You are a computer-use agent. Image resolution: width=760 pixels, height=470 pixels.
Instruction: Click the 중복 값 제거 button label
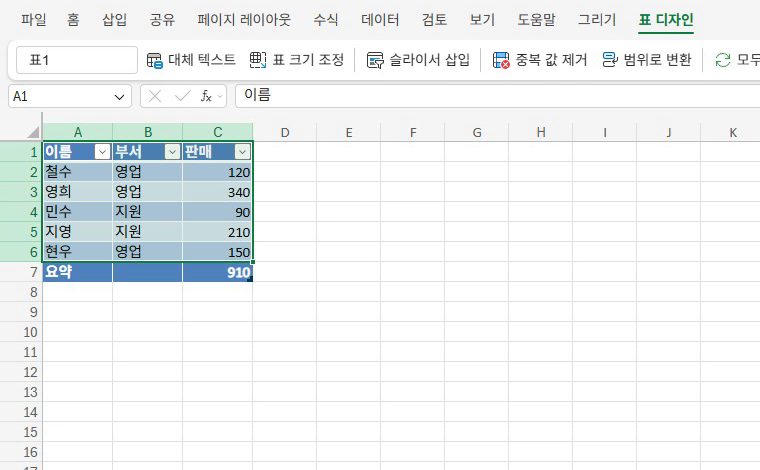coord(552,60)
